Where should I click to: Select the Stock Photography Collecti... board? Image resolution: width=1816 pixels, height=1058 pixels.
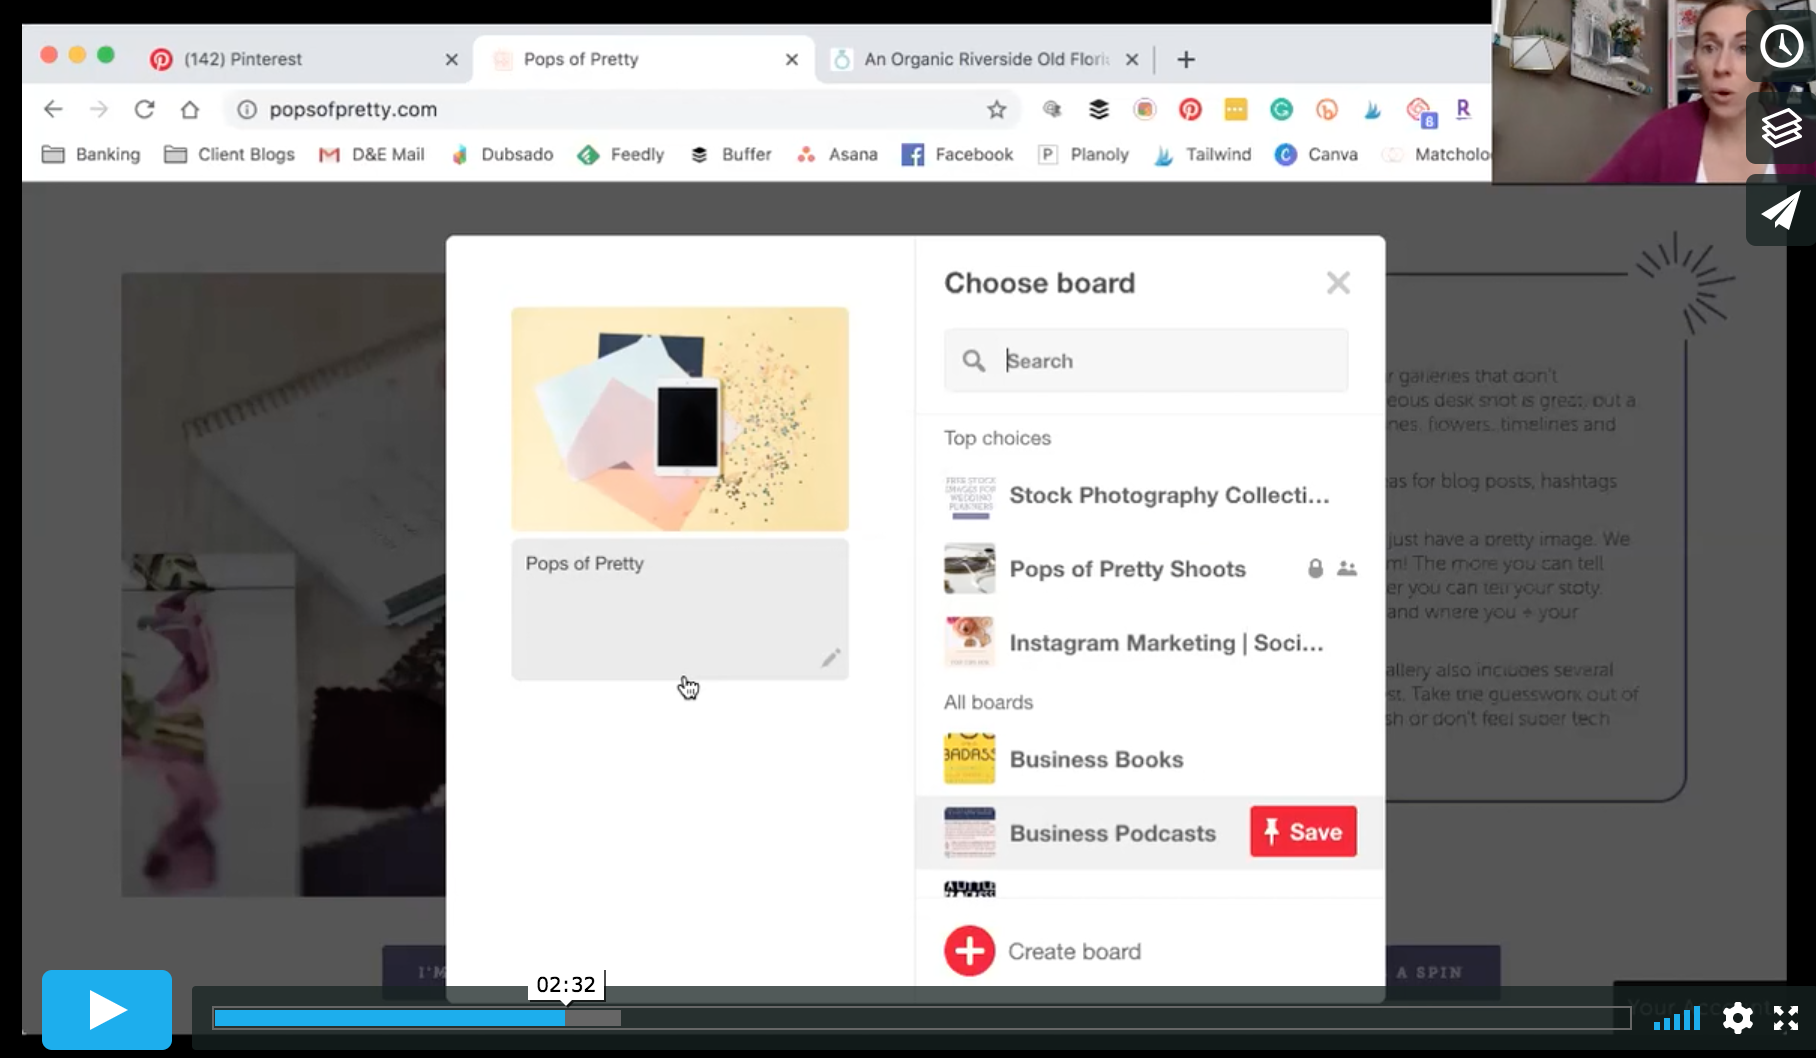1150,495
